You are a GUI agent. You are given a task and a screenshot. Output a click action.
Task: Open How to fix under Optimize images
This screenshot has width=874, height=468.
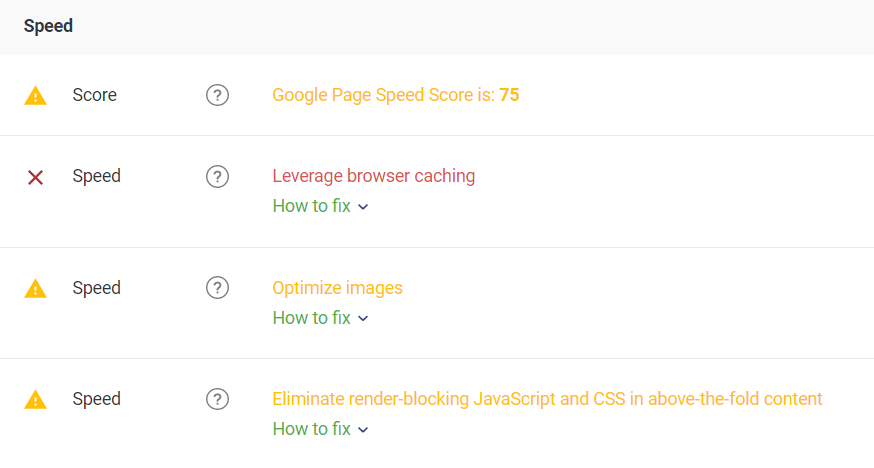(312, 318)
